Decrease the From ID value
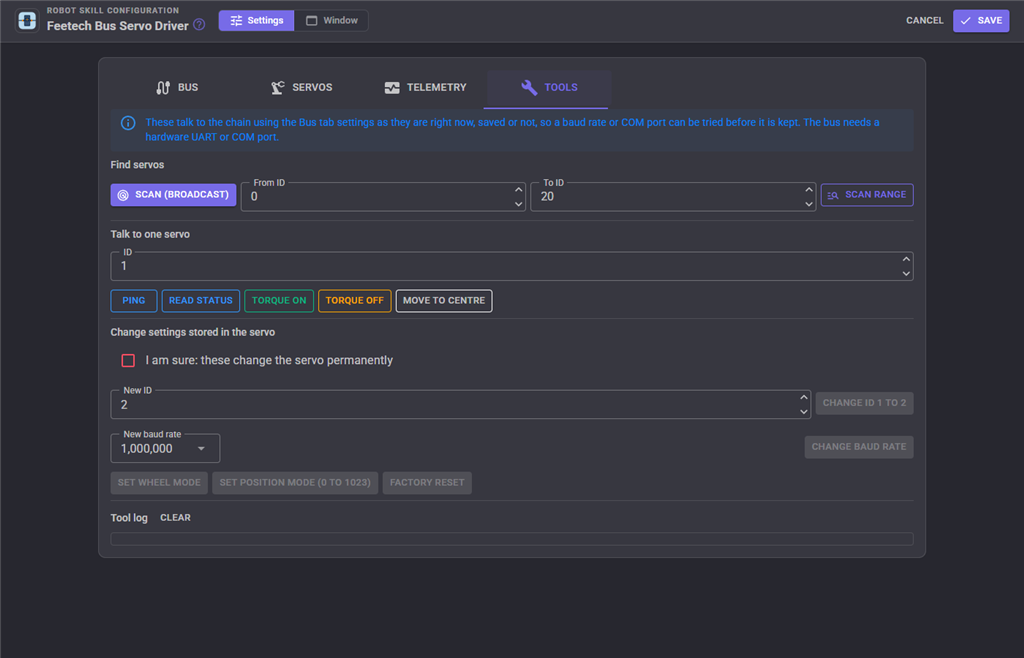 click(519, 204)
